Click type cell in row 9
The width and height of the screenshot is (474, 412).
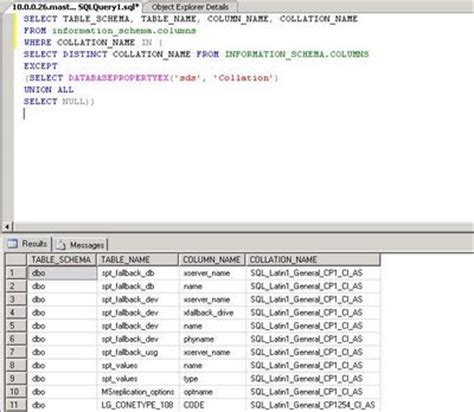point(212,379)
